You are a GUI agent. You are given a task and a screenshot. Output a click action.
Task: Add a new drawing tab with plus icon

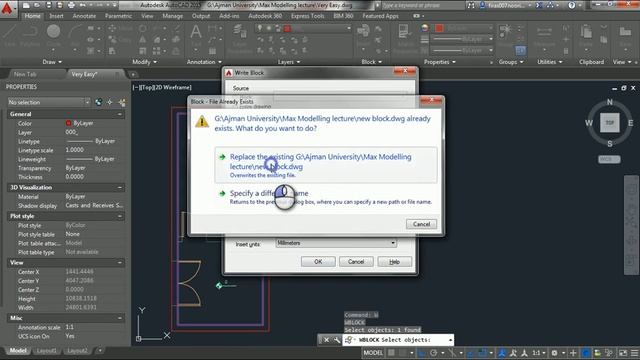(x=133, y=74)
